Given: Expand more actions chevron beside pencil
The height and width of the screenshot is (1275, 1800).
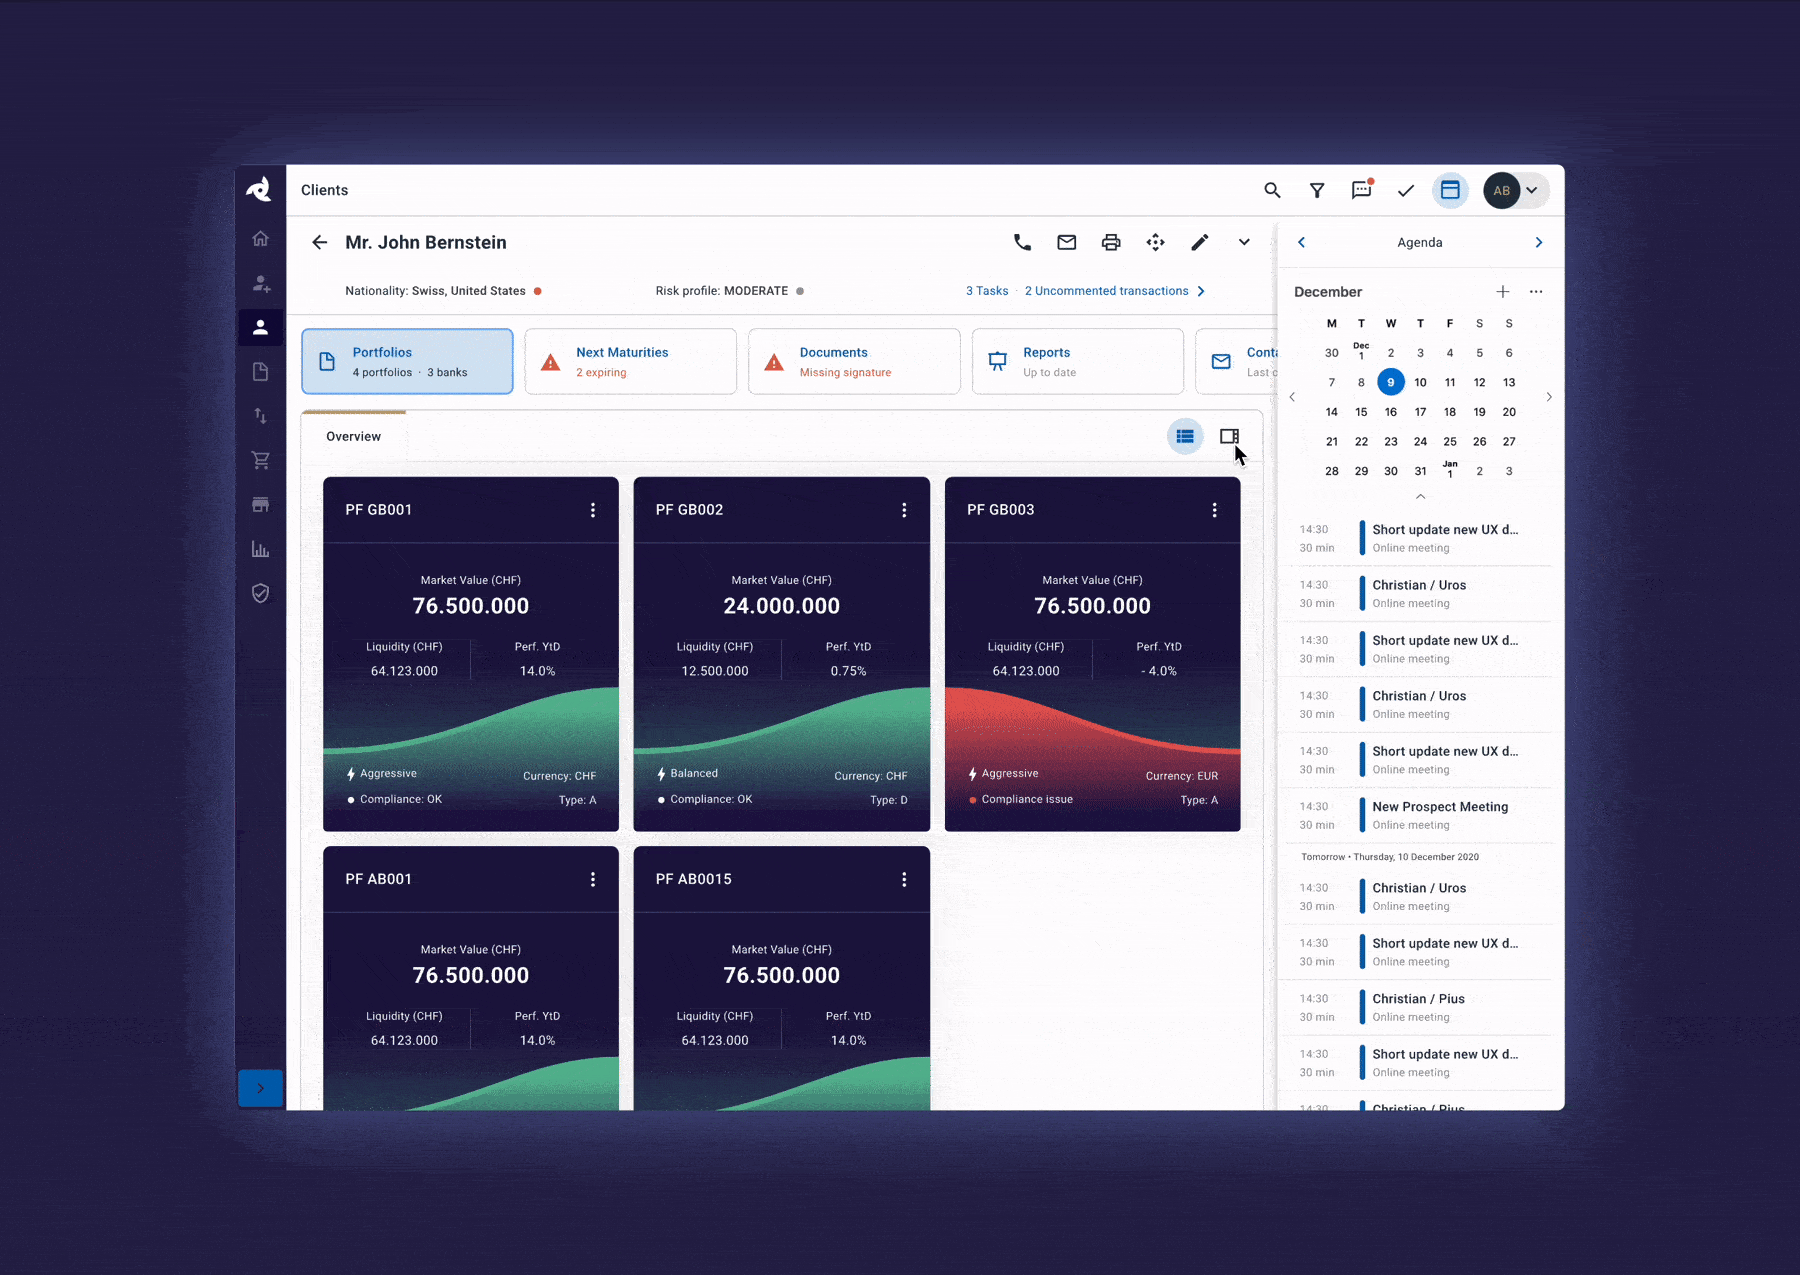Looking at the screenshot, I should click(x=1244, y=242).
